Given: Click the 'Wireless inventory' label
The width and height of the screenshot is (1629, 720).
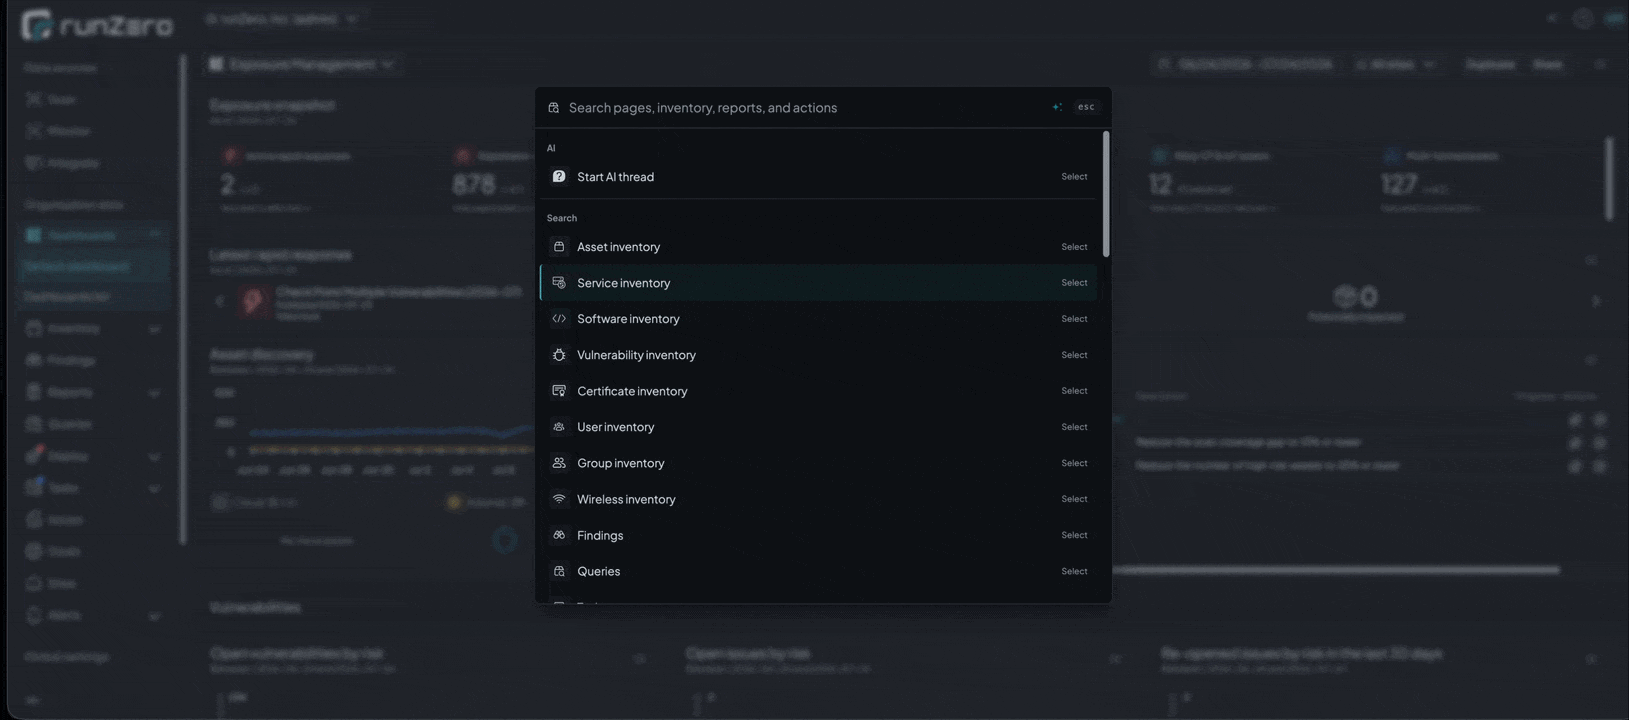Looking at the screenshot, I should click(626, 499).
